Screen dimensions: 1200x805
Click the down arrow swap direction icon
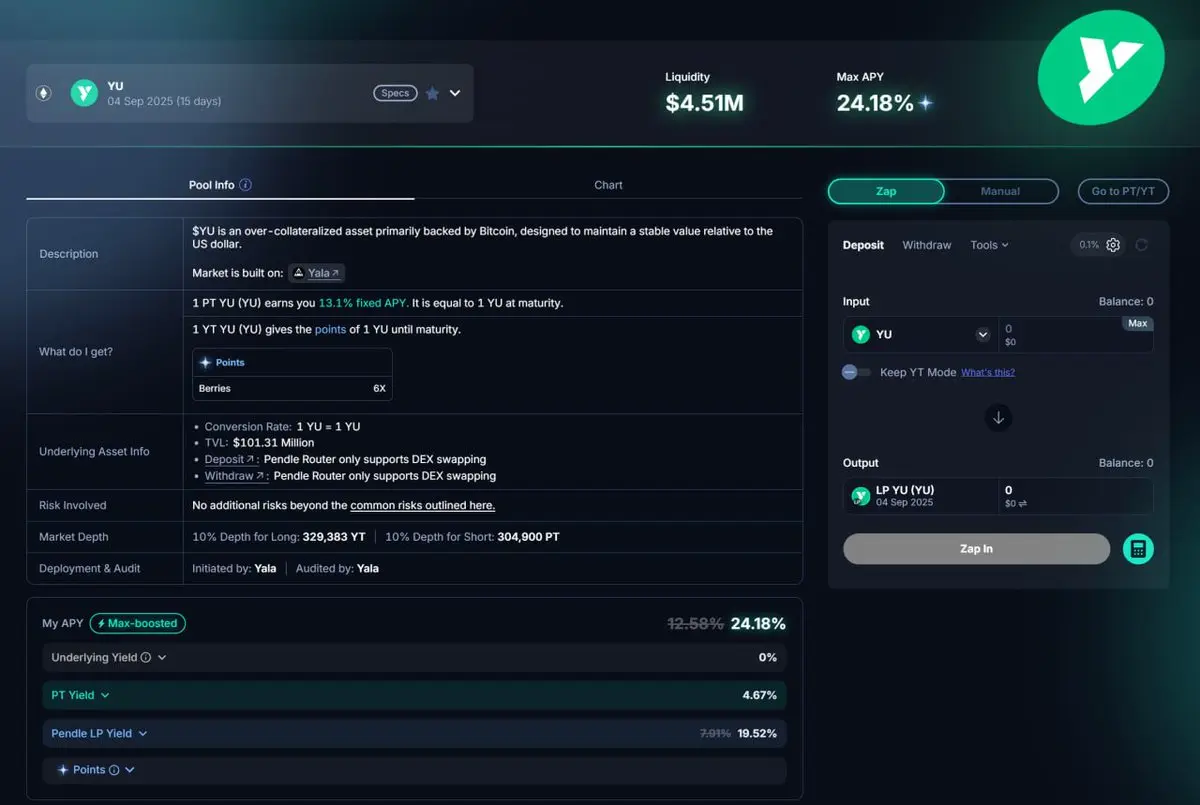tap(998, 418)
